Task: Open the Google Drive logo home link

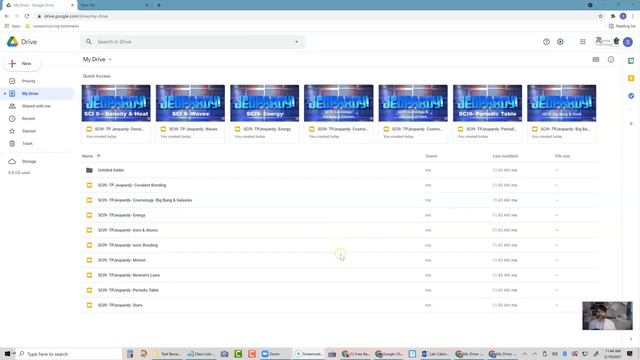Action: [22, 42]
